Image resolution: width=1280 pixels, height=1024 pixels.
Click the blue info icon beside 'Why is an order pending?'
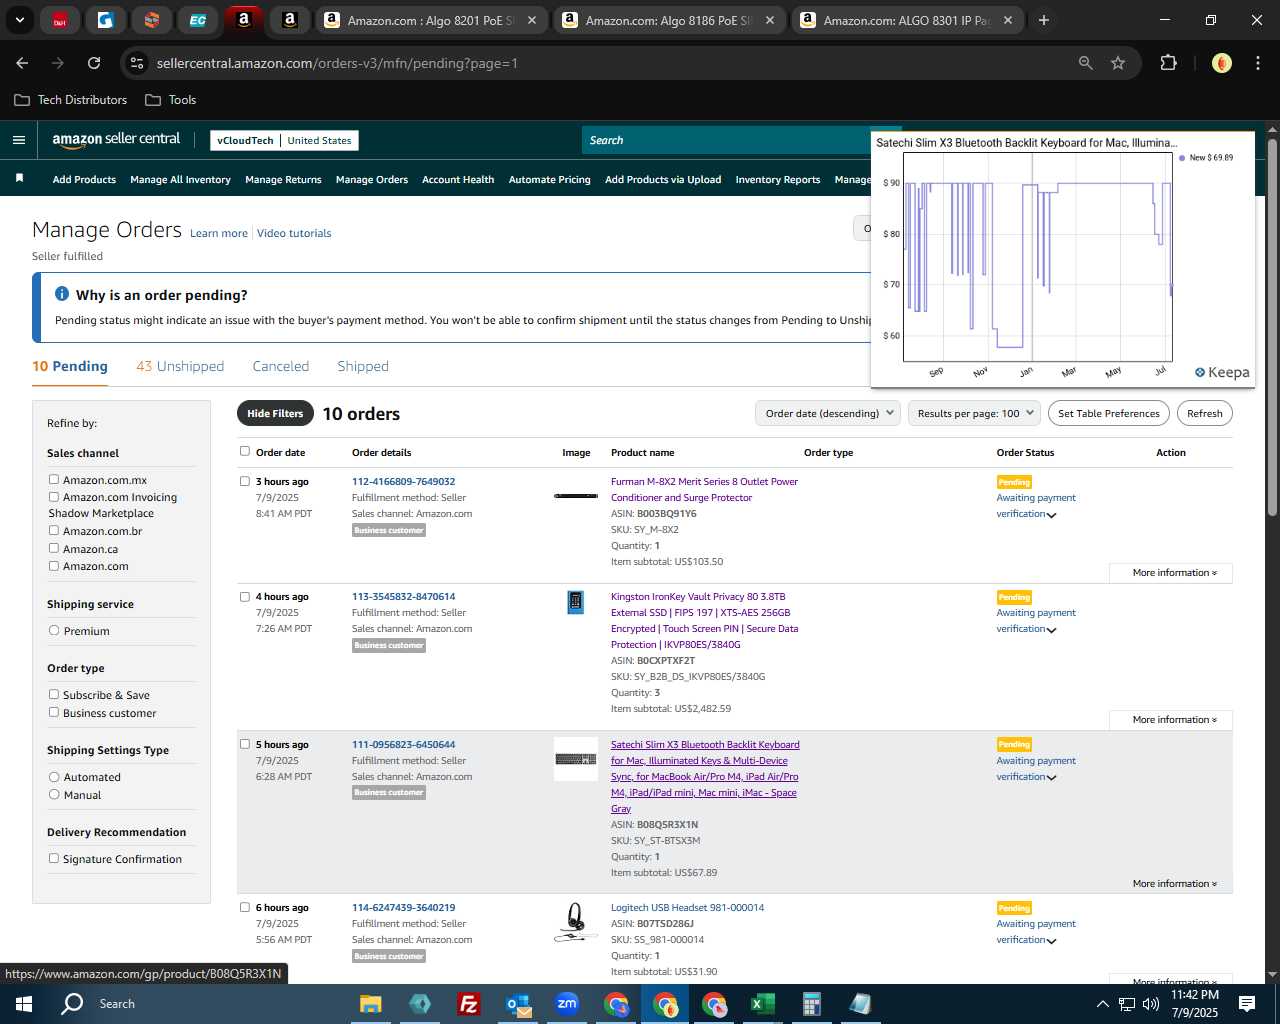[x=62, y=294]
